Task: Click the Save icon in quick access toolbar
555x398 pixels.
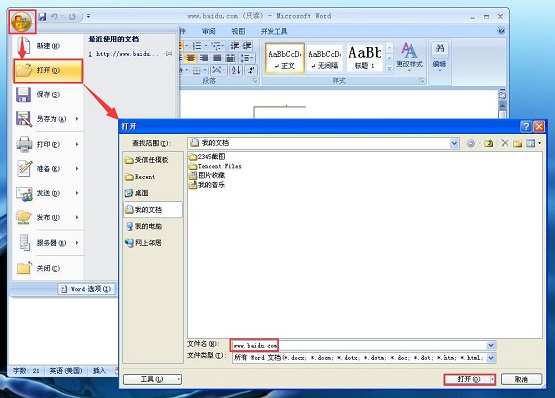Action: click(42, 16)
